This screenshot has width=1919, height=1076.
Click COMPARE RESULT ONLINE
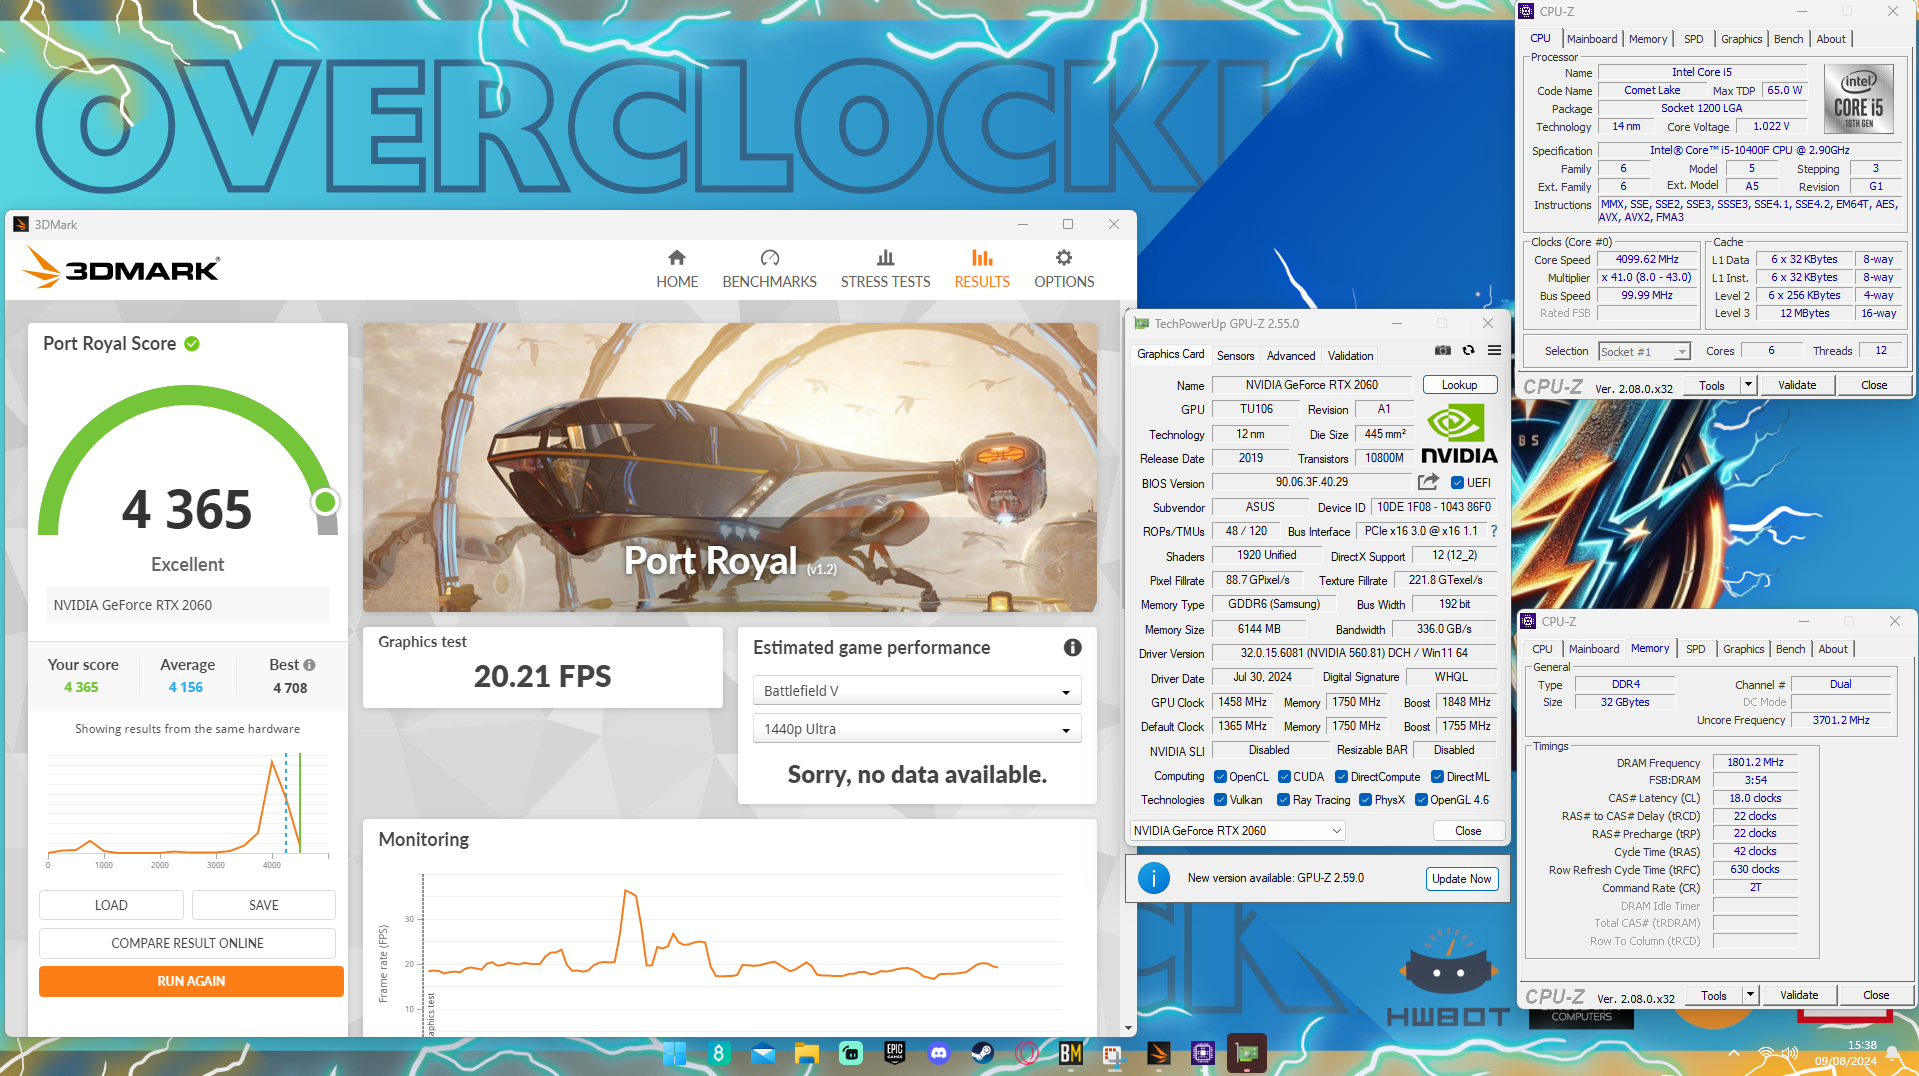pos(188,943)
